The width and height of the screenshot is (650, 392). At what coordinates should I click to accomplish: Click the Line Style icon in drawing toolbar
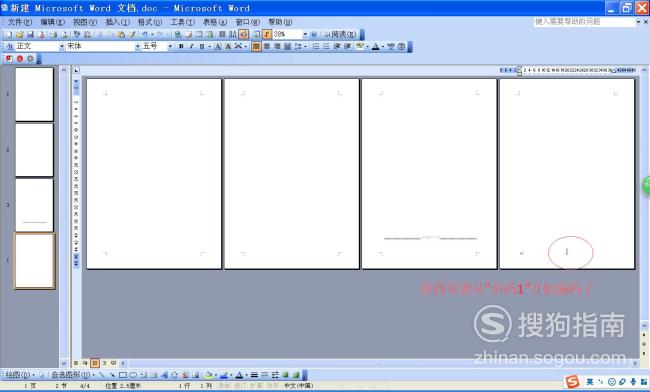click(x=254, y=375)
